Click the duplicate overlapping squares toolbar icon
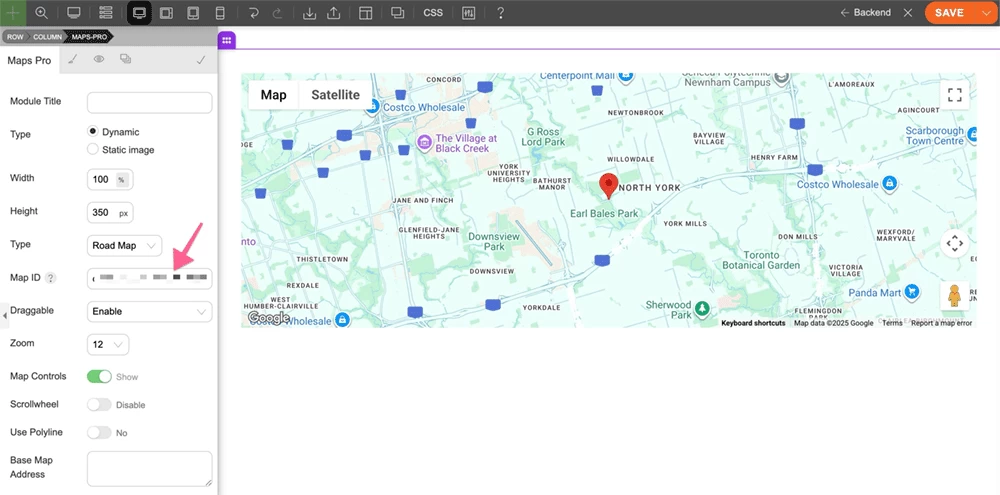 [x=398, y=13]
